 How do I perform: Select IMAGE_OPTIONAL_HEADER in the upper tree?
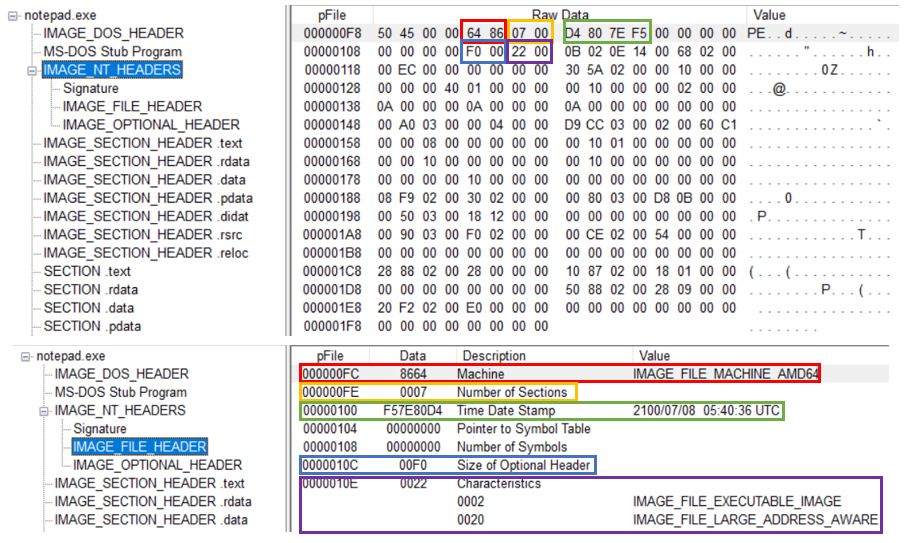pos(151,125)
